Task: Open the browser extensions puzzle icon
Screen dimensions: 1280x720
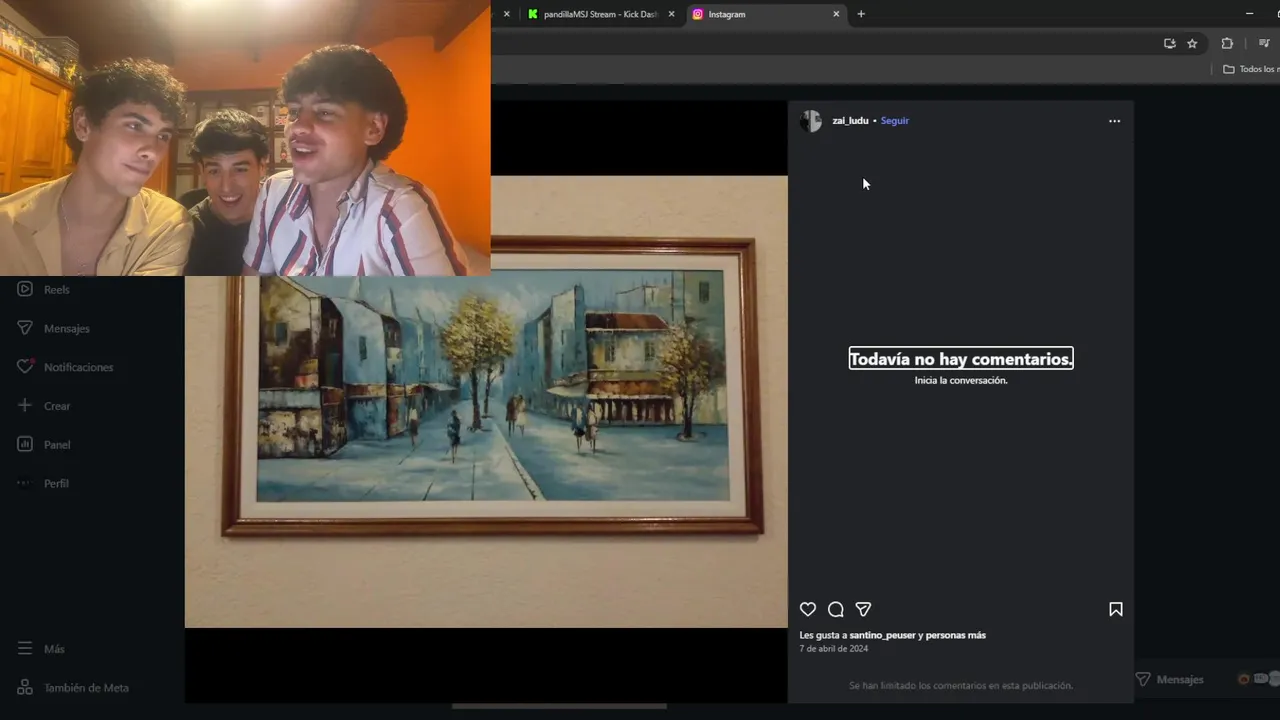Action: coord(1227,43)
